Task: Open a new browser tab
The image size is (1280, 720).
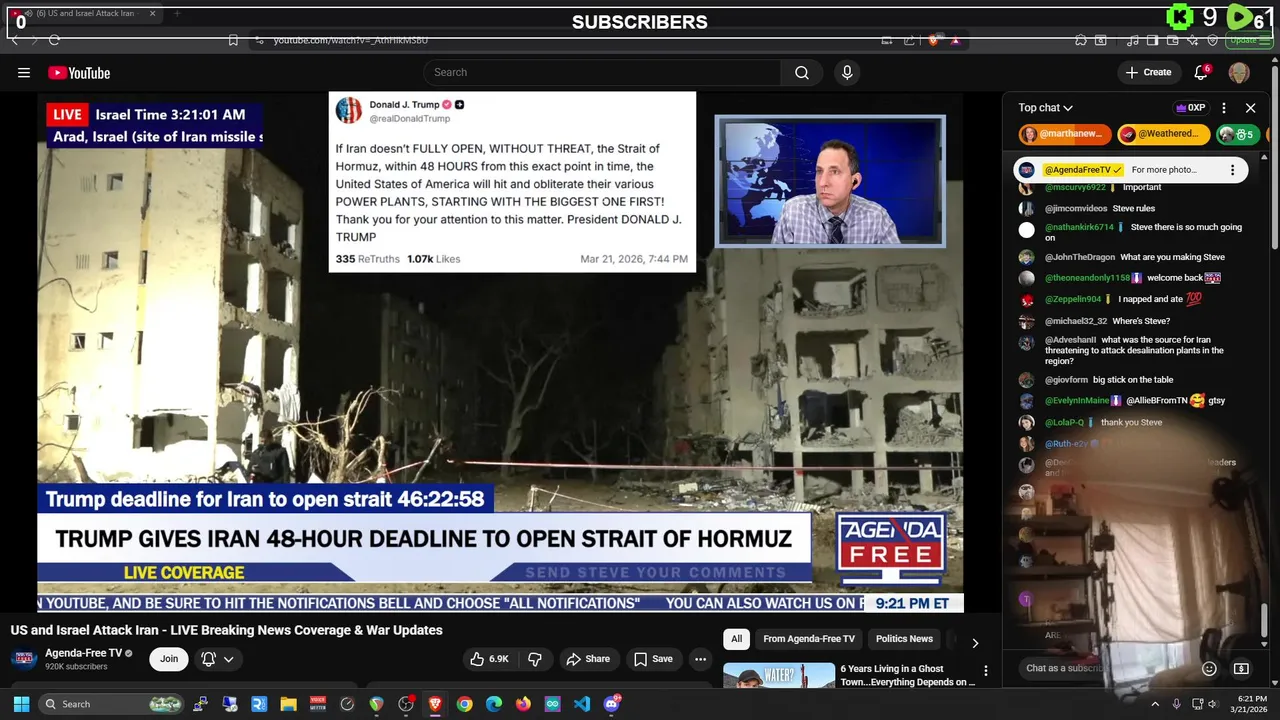Action: [x=177, y=14]
